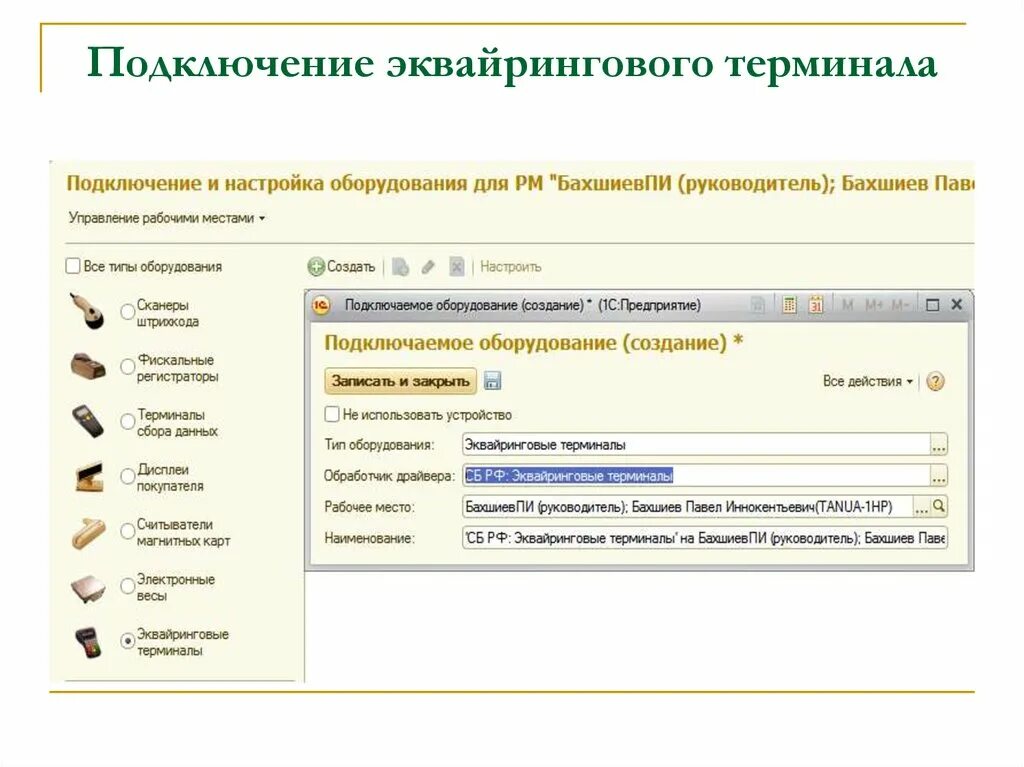Click the delete mark toolbar icon

click(x=456, y=267)
